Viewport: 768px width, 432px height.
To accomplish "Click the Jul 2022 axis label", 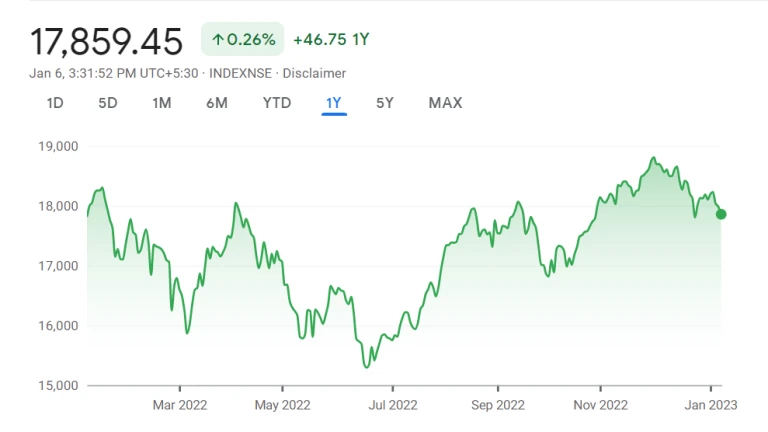I will pyautogui.click(x=393, y=405).
